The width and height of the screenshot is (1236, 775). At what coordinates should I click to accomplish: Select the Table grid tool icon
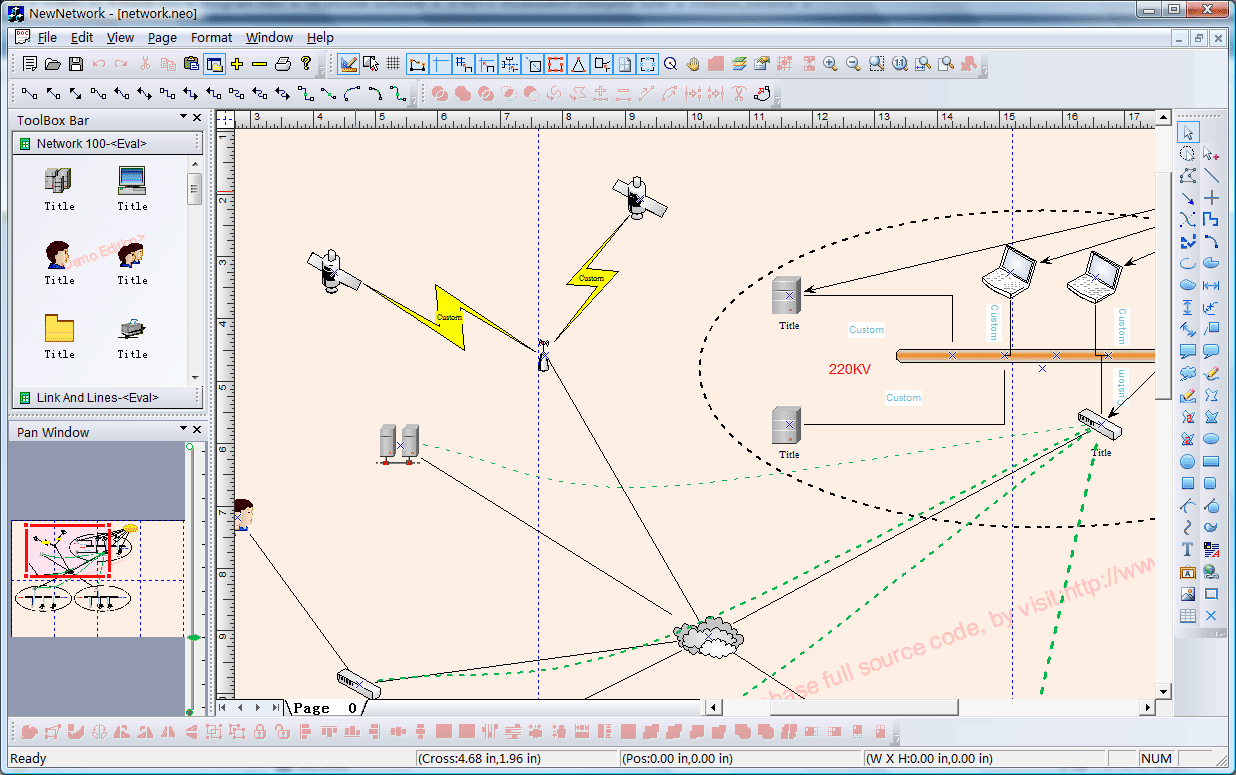1187,616
